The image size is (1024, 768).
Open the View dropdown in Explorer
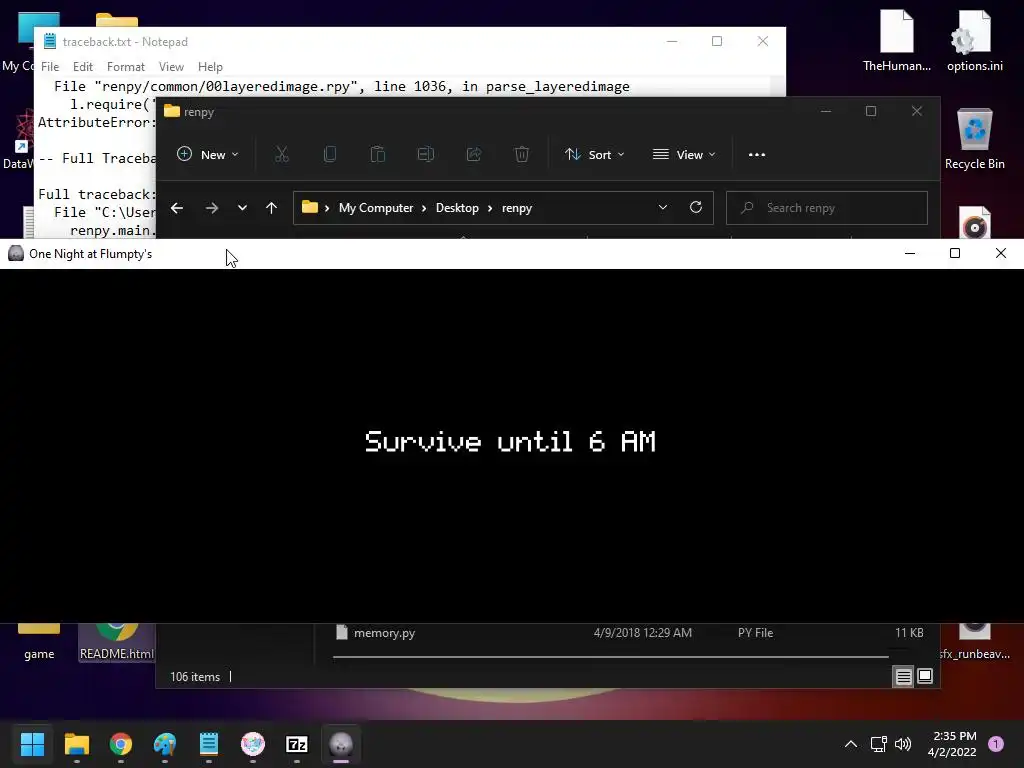click(x=684, y=155)
